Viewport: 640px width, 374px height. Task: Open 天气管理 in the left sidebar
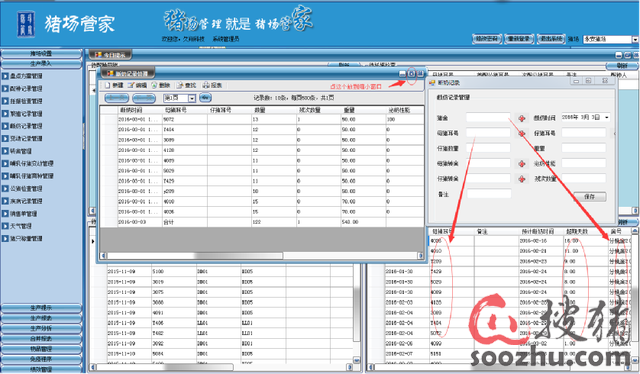(20, 226)
